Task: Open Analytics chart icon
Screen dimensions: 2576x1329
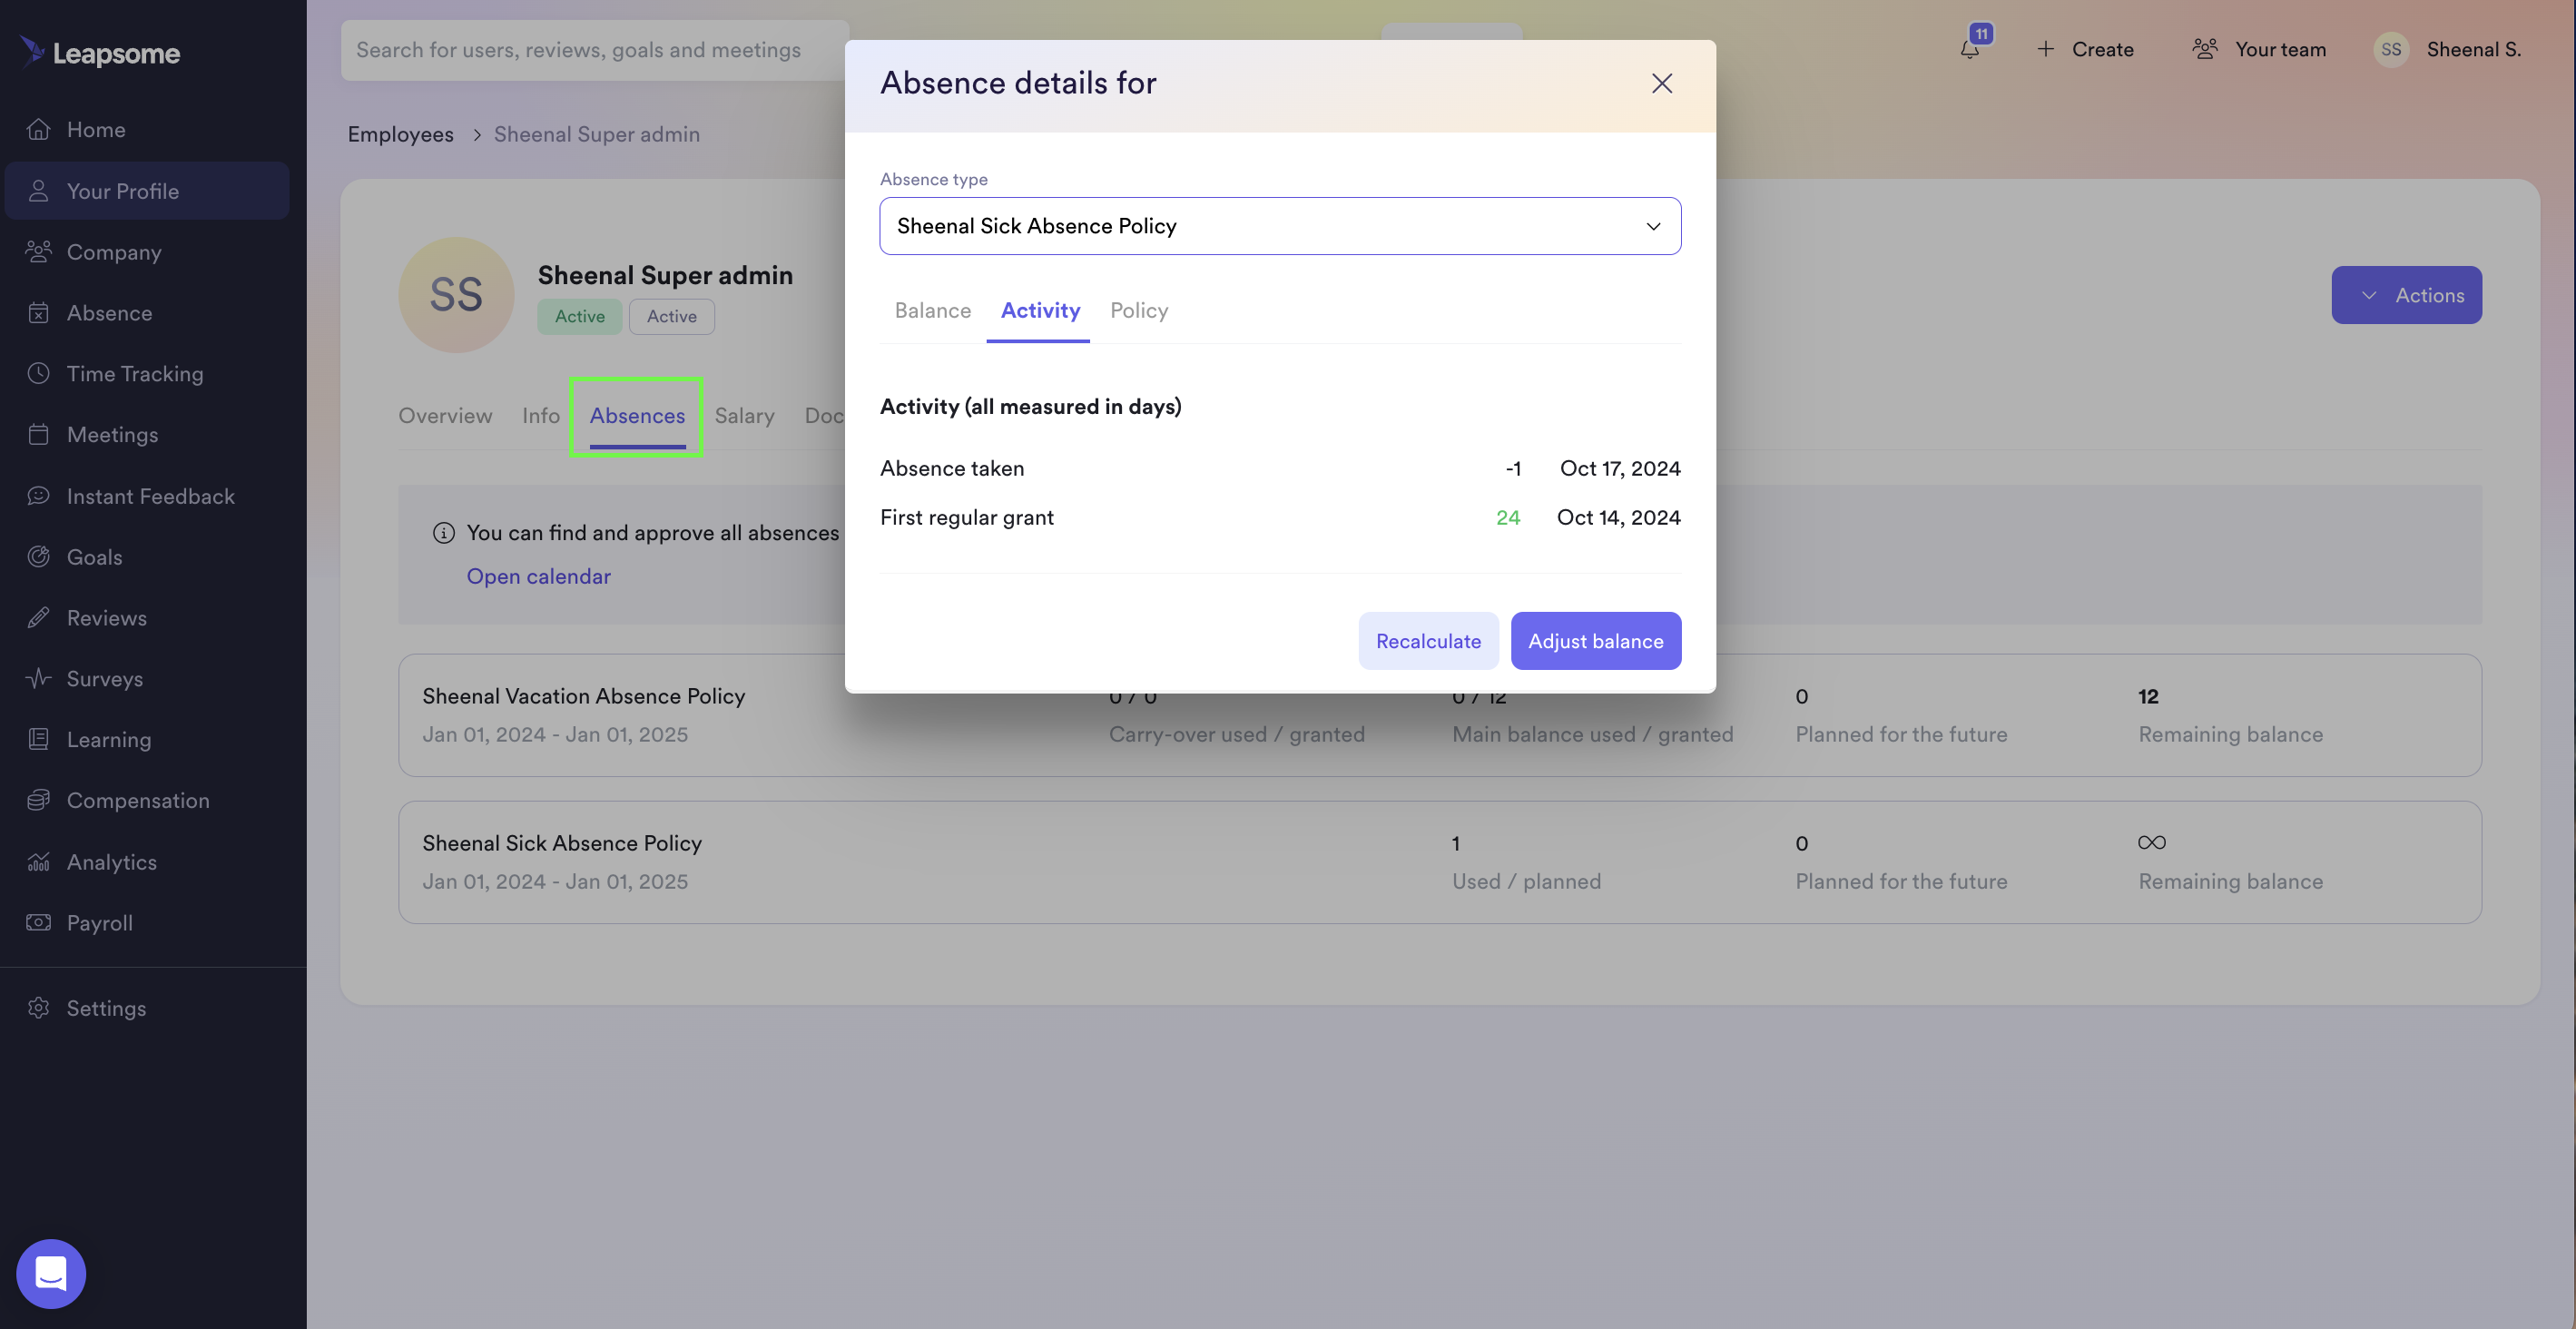Action: [38, 862]
